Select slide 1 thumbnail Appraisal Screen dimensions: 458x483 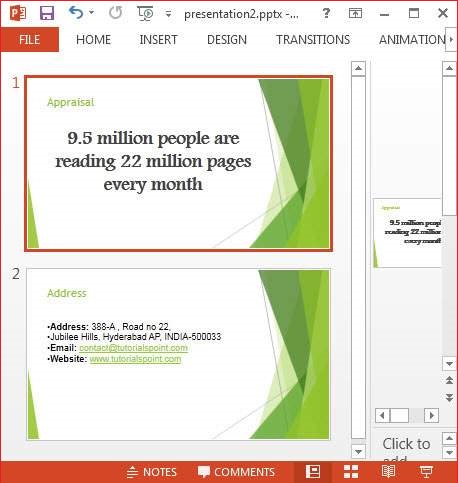(x=178, y=163)
